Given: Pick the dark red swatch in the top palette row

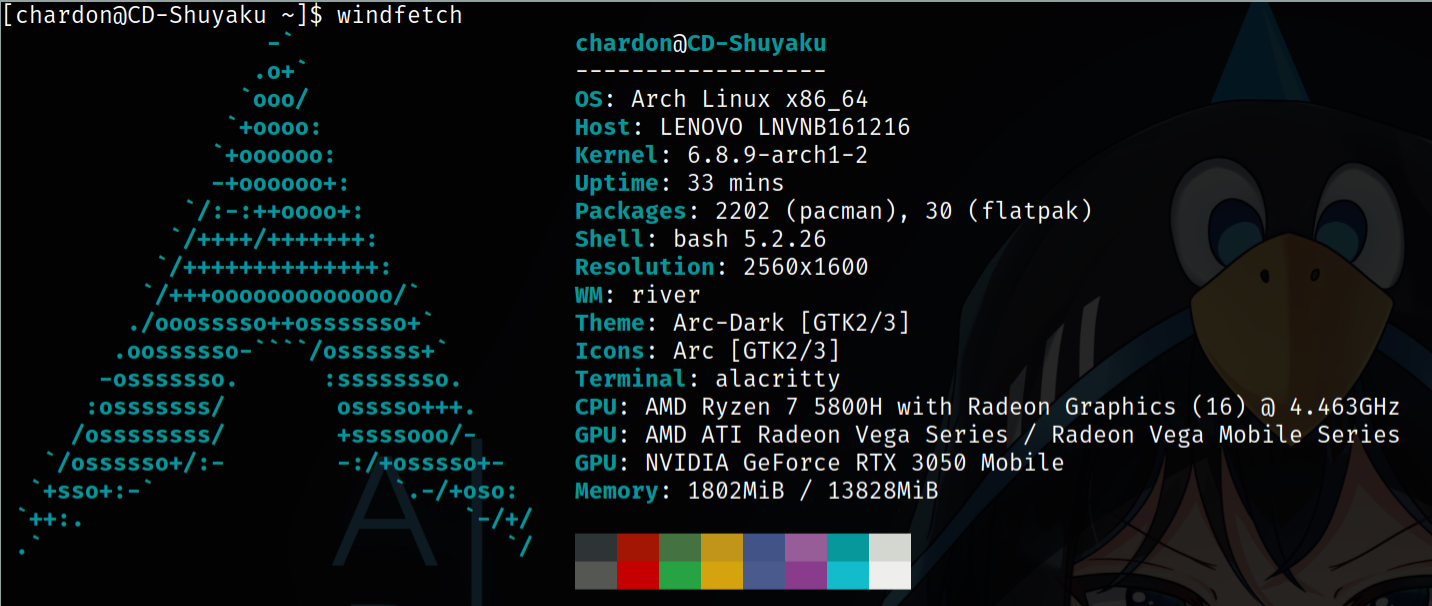Looking at the screenshot, I should pos(638,547).
